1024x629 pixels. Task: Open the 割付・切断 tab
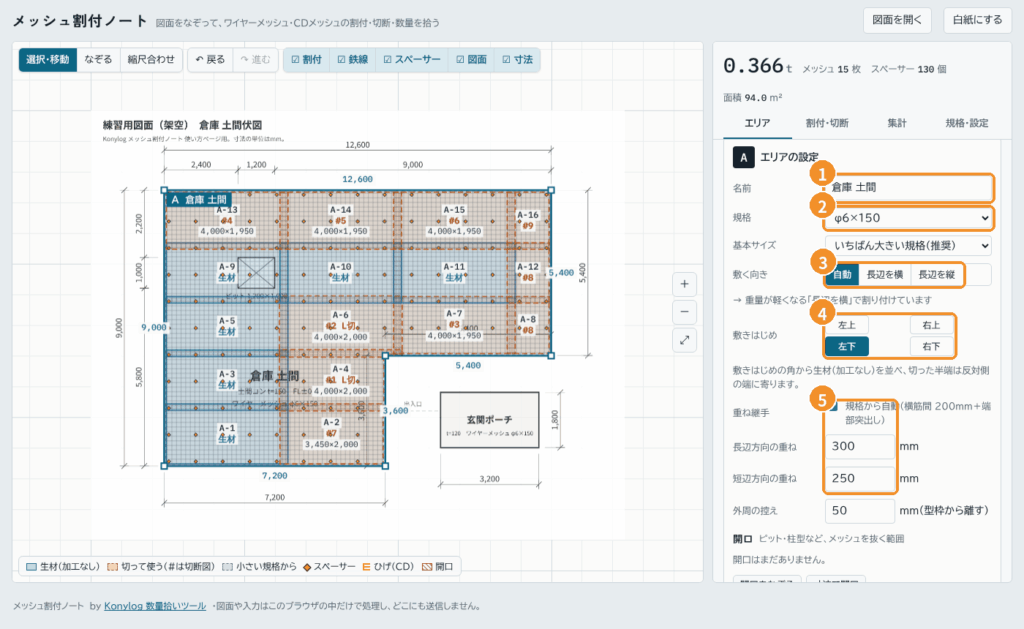(827, 123)
